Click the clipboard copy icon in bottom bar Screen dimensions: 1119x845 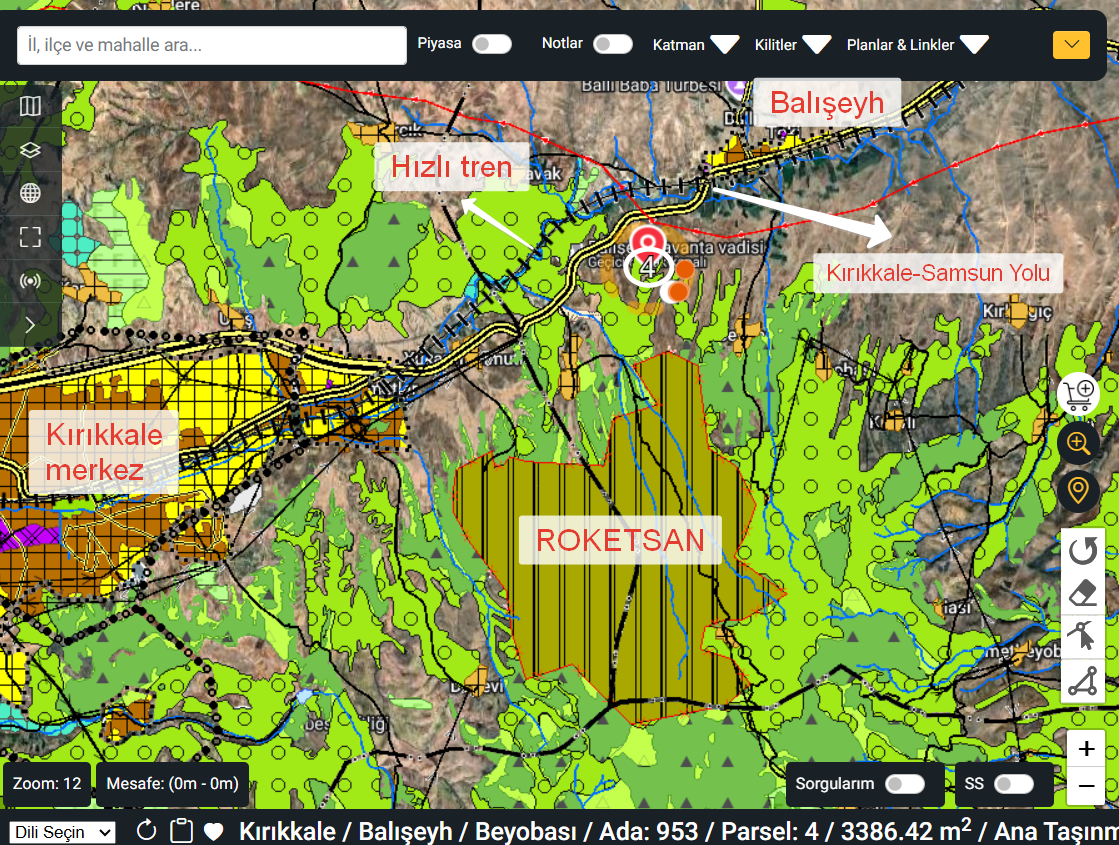(x=181, y=830)
